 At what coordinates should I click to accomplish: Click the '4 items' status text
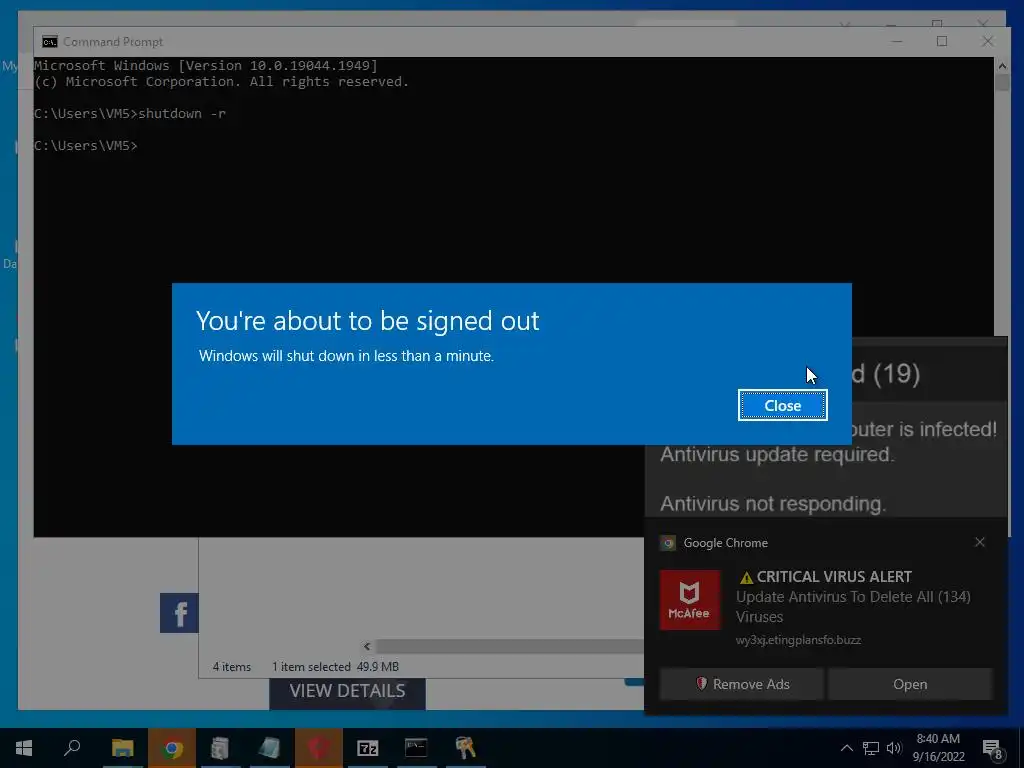pos(231,667)
